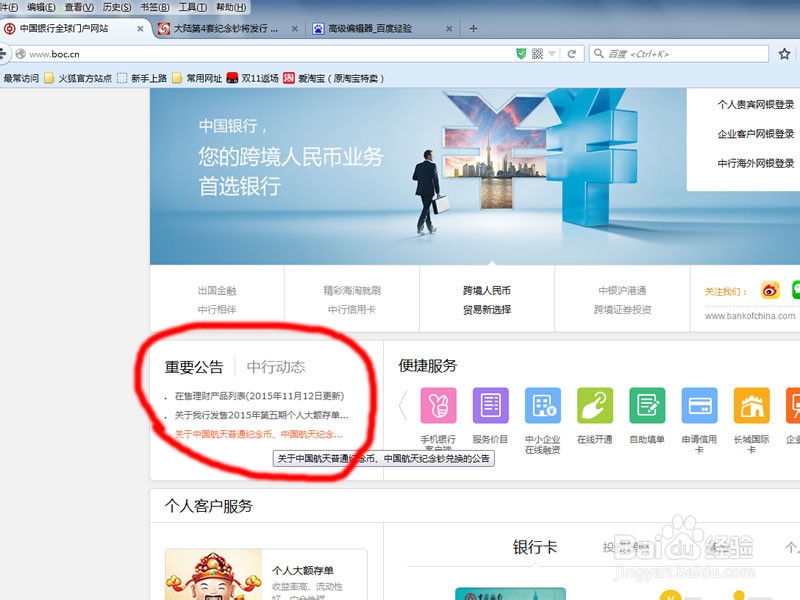Open the 火狐官方站点 bookmark folder
This screenshot has height=600, width=800.
[x=78, y=78]
